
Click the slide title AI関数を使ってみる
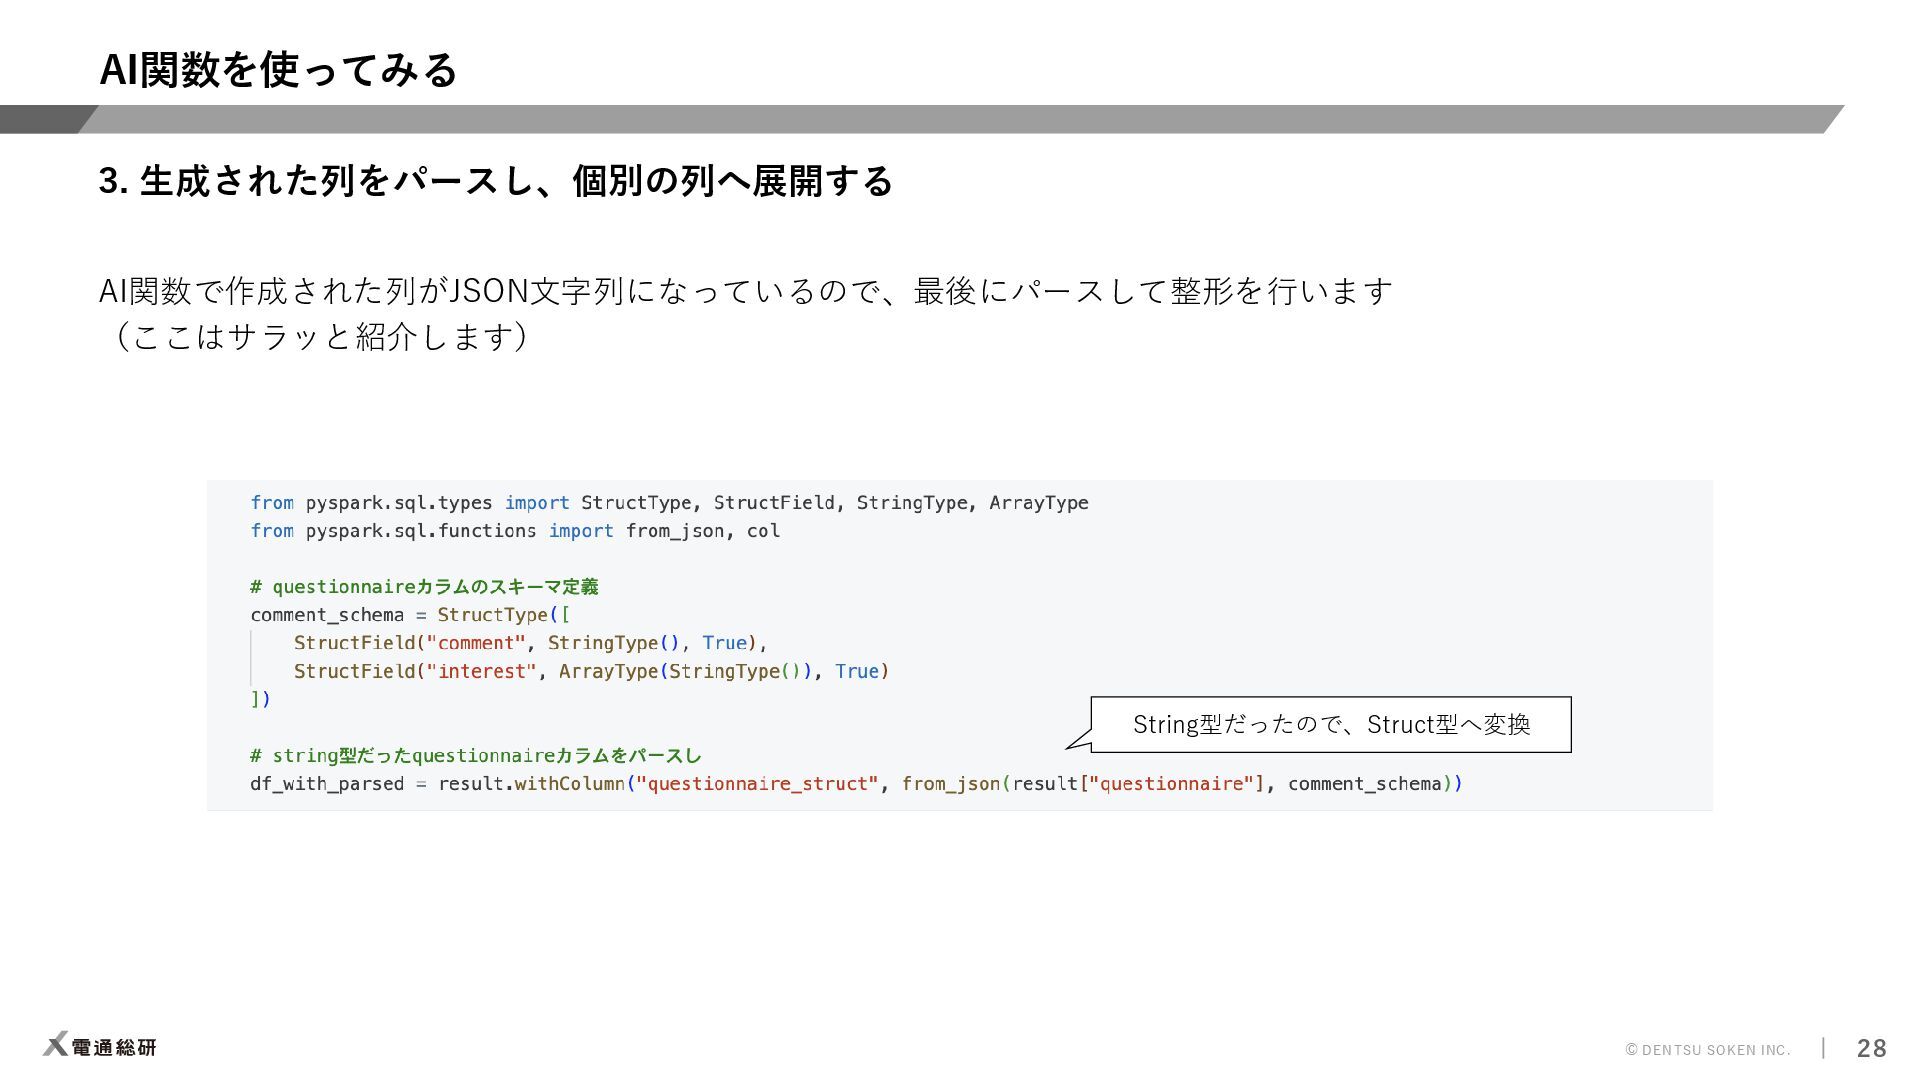(x=278, y=70)
